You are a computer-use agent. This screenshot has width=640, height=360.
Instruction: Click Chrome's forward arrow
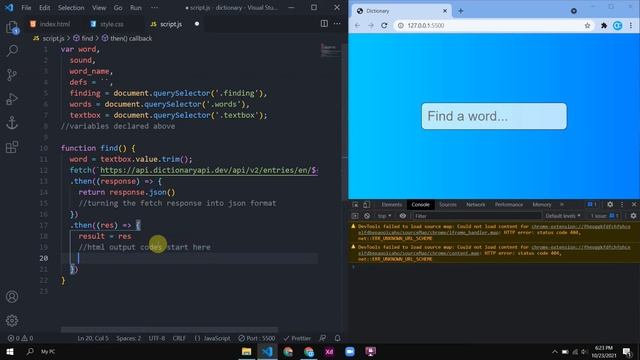pyautogui.click(x=371, y=25)
